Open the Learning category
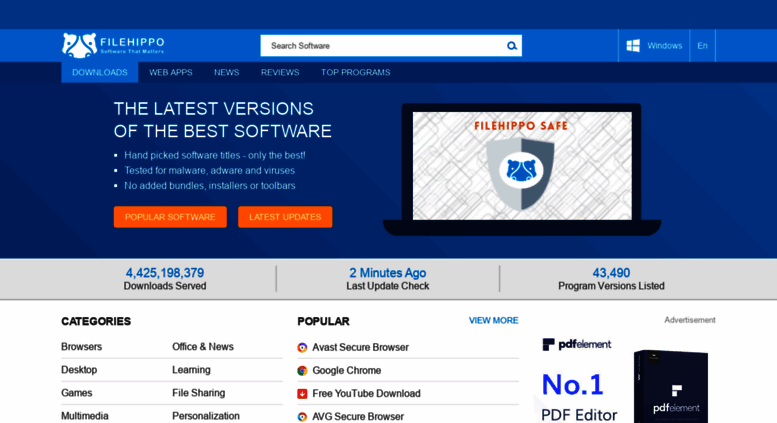777x423 pixels. (191, 370)
